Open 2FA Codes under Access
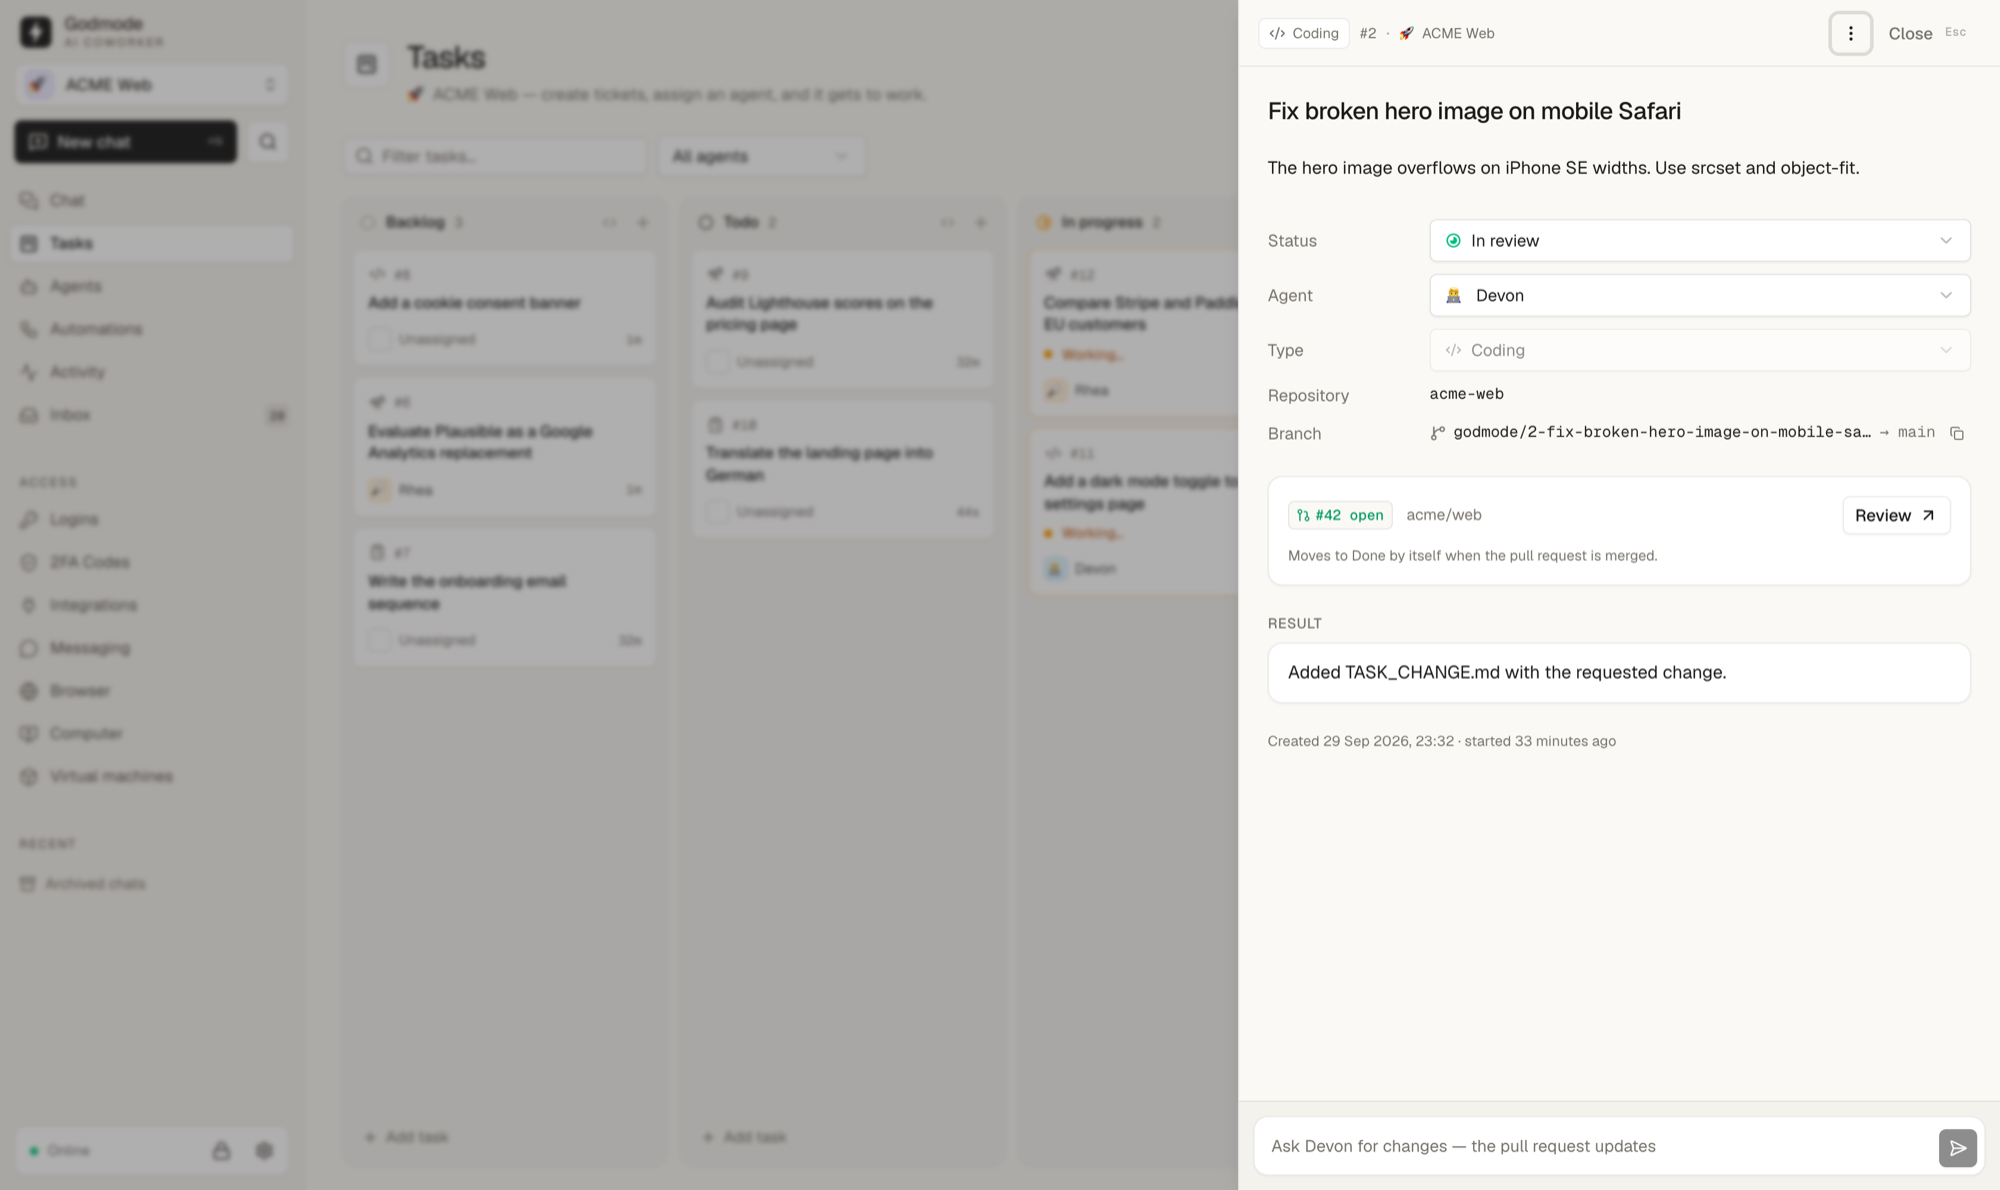 point(152,562)
